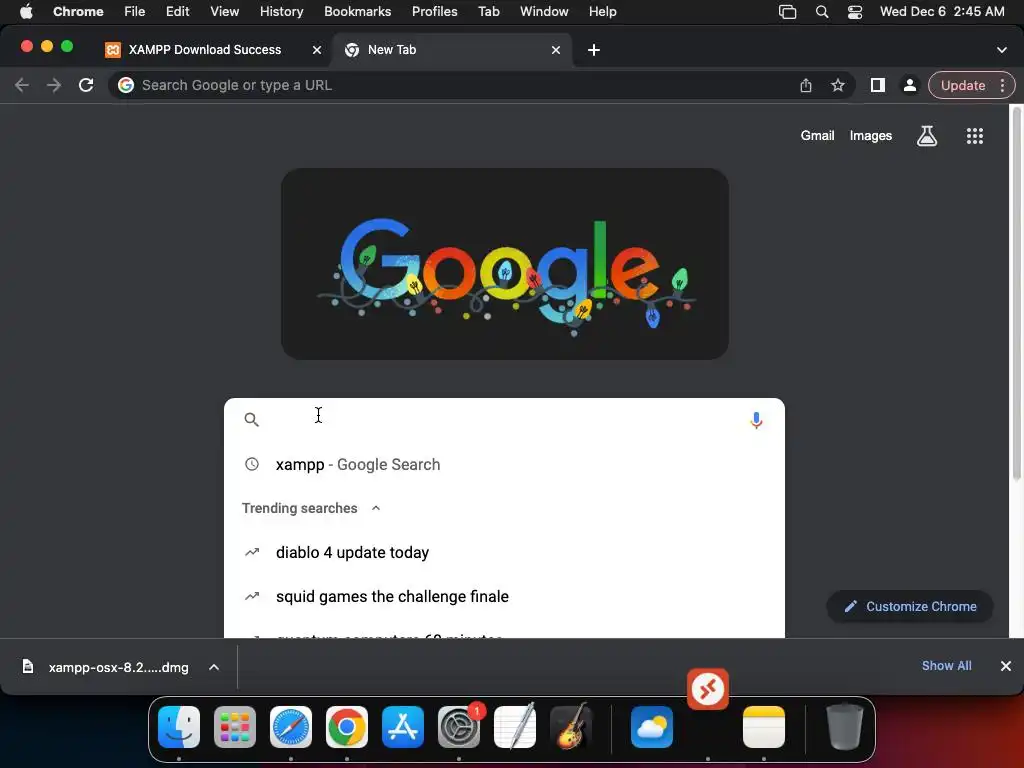Open the Google apps grid
Viewport: 1024px width, 768px height.
[974, 136]
